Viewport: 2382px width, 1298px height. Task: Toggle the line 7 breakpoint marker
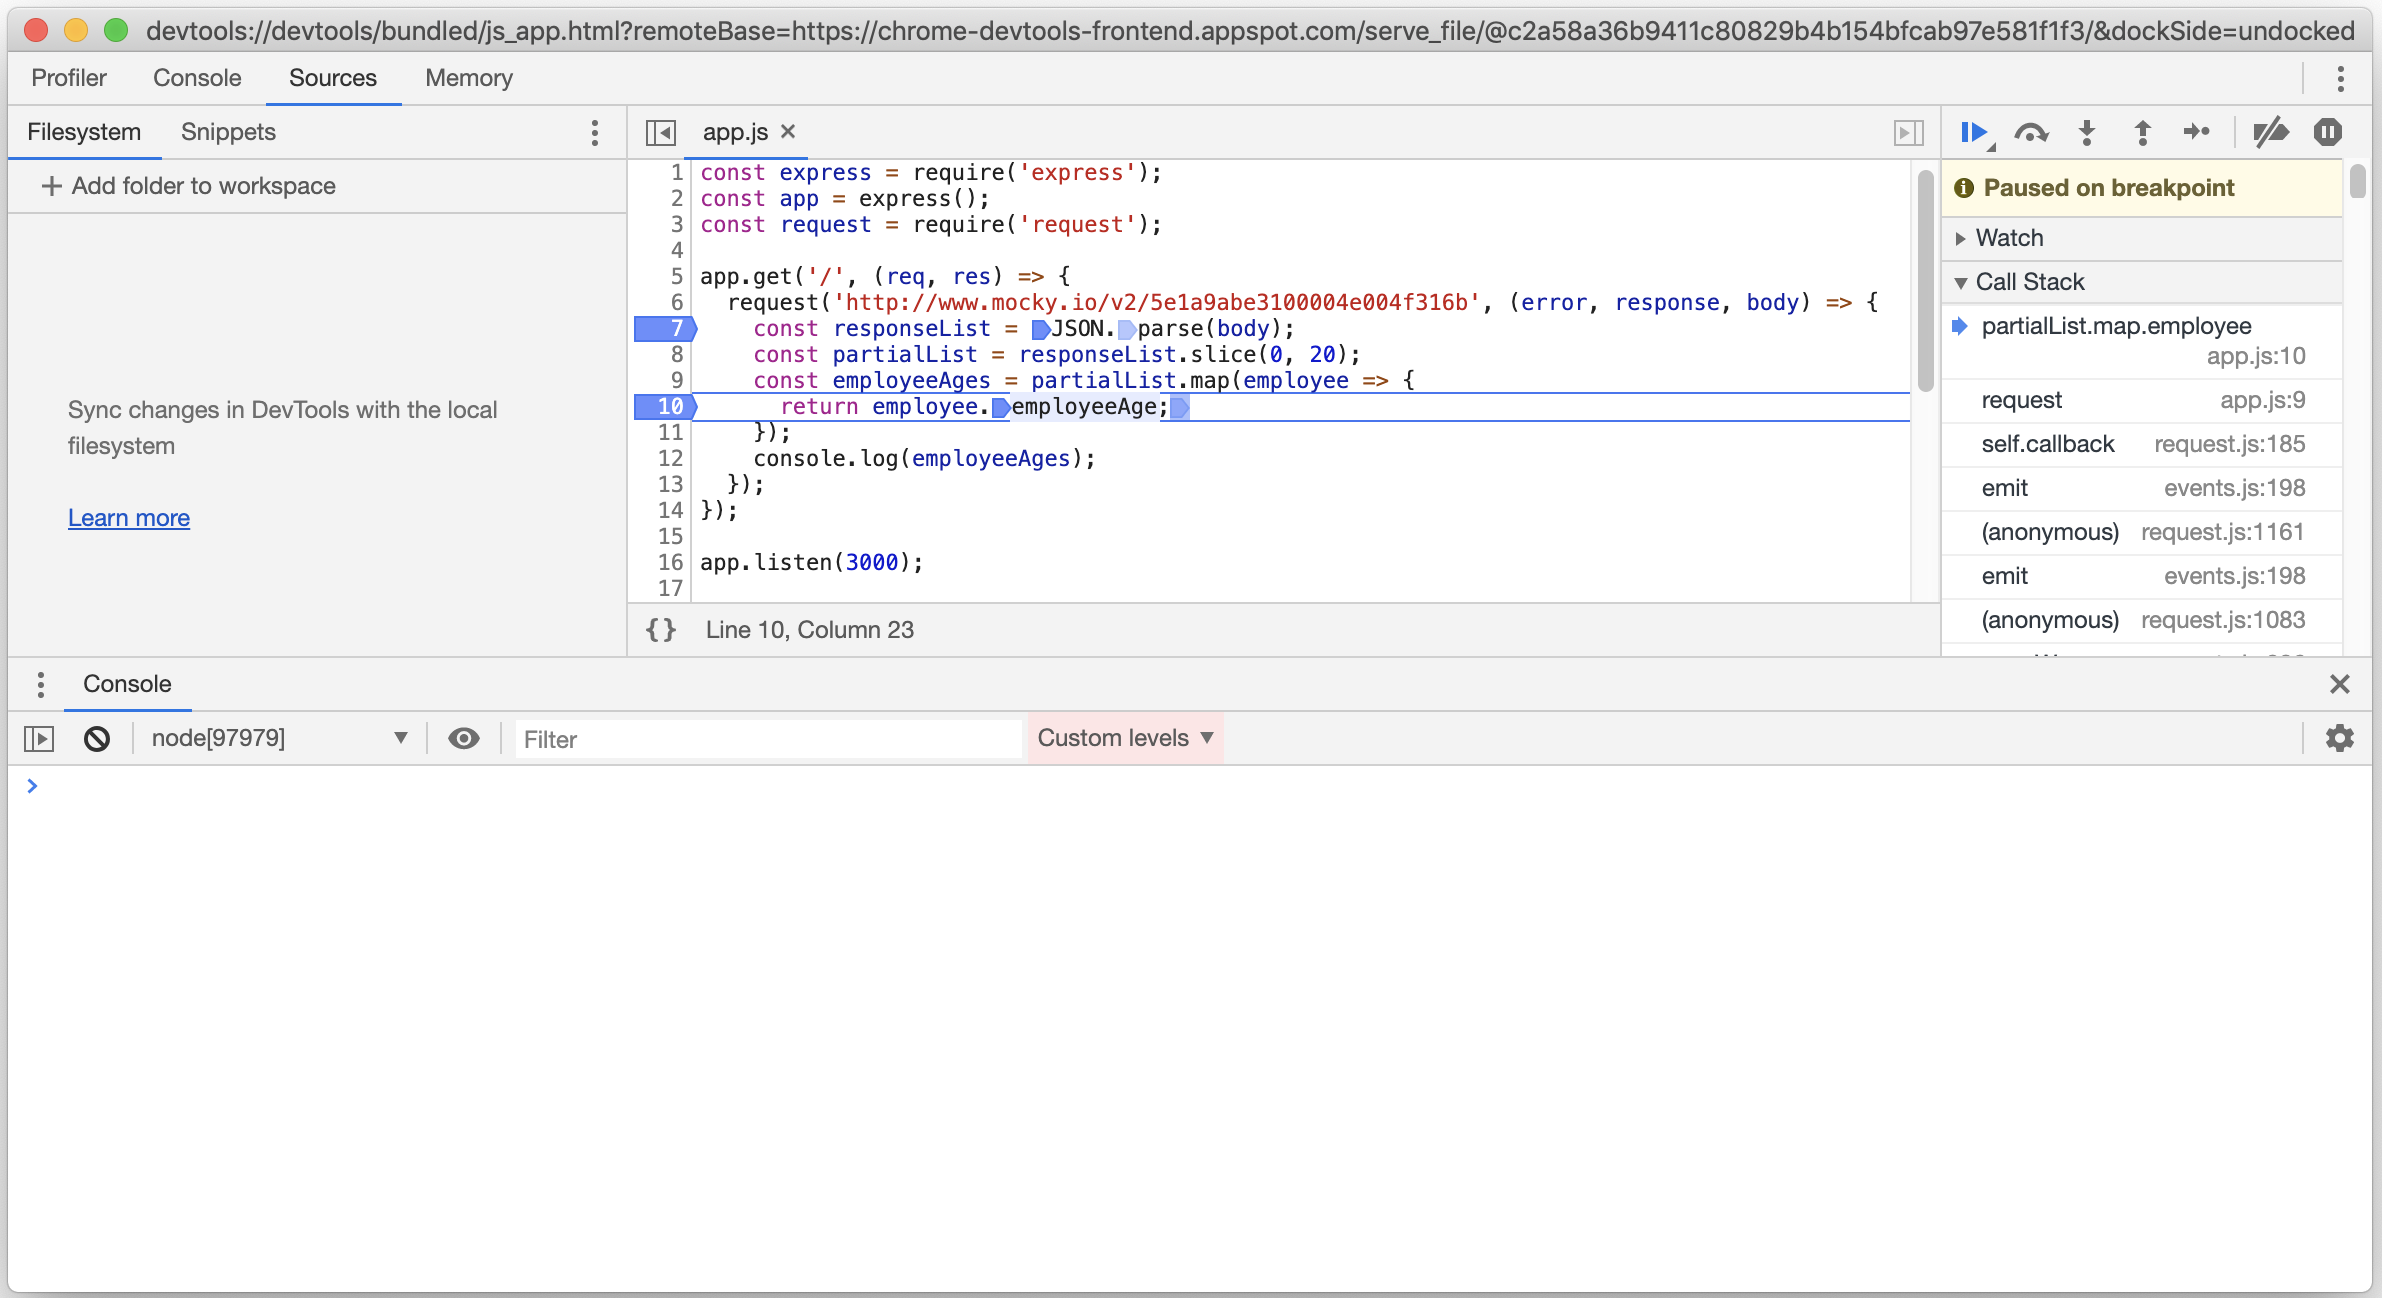point(665,328)
